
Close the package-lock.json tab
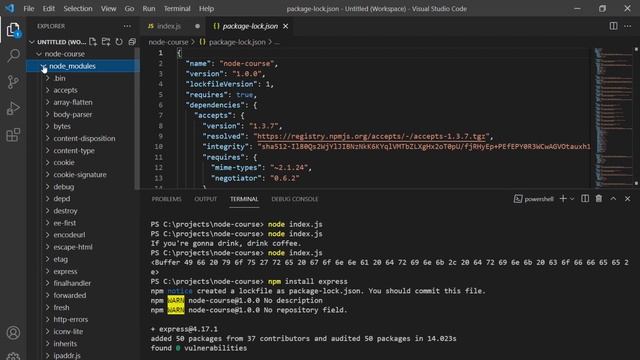(x=286, y=26)
